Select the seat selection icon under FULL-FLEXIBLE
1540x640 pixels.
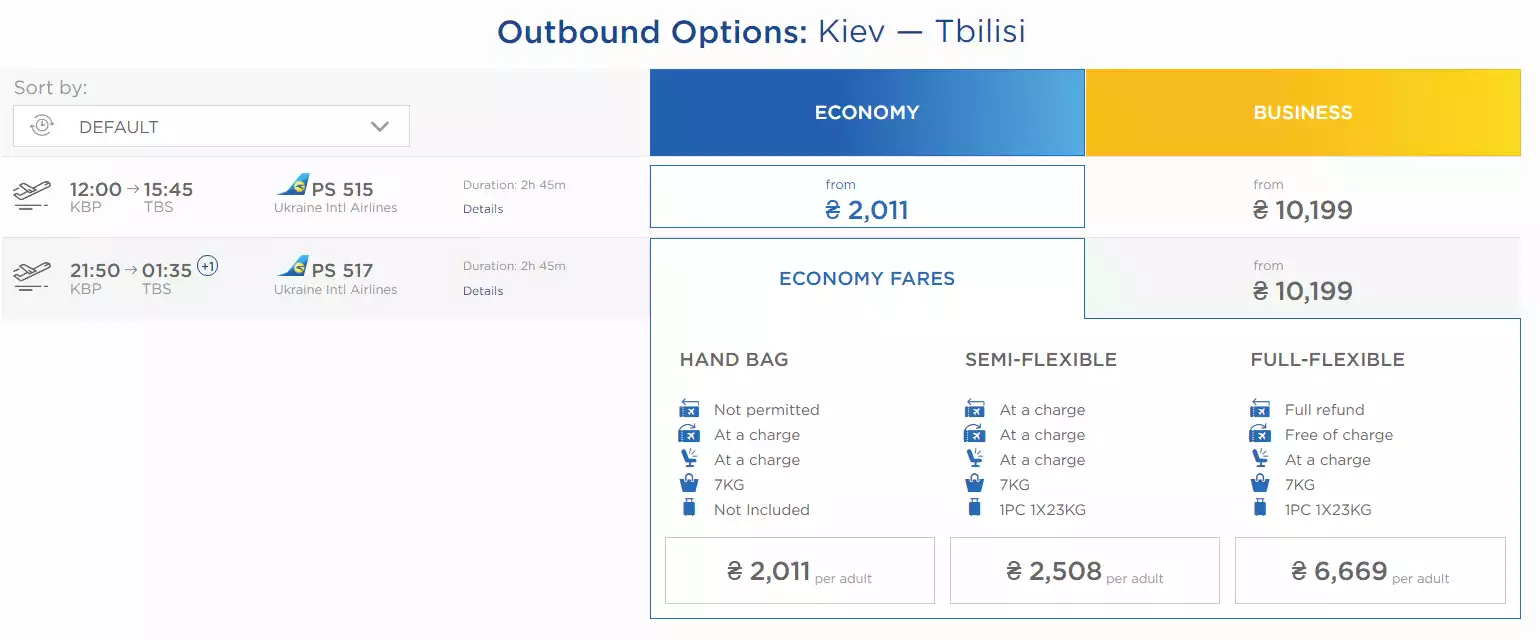pos(1258,459)
